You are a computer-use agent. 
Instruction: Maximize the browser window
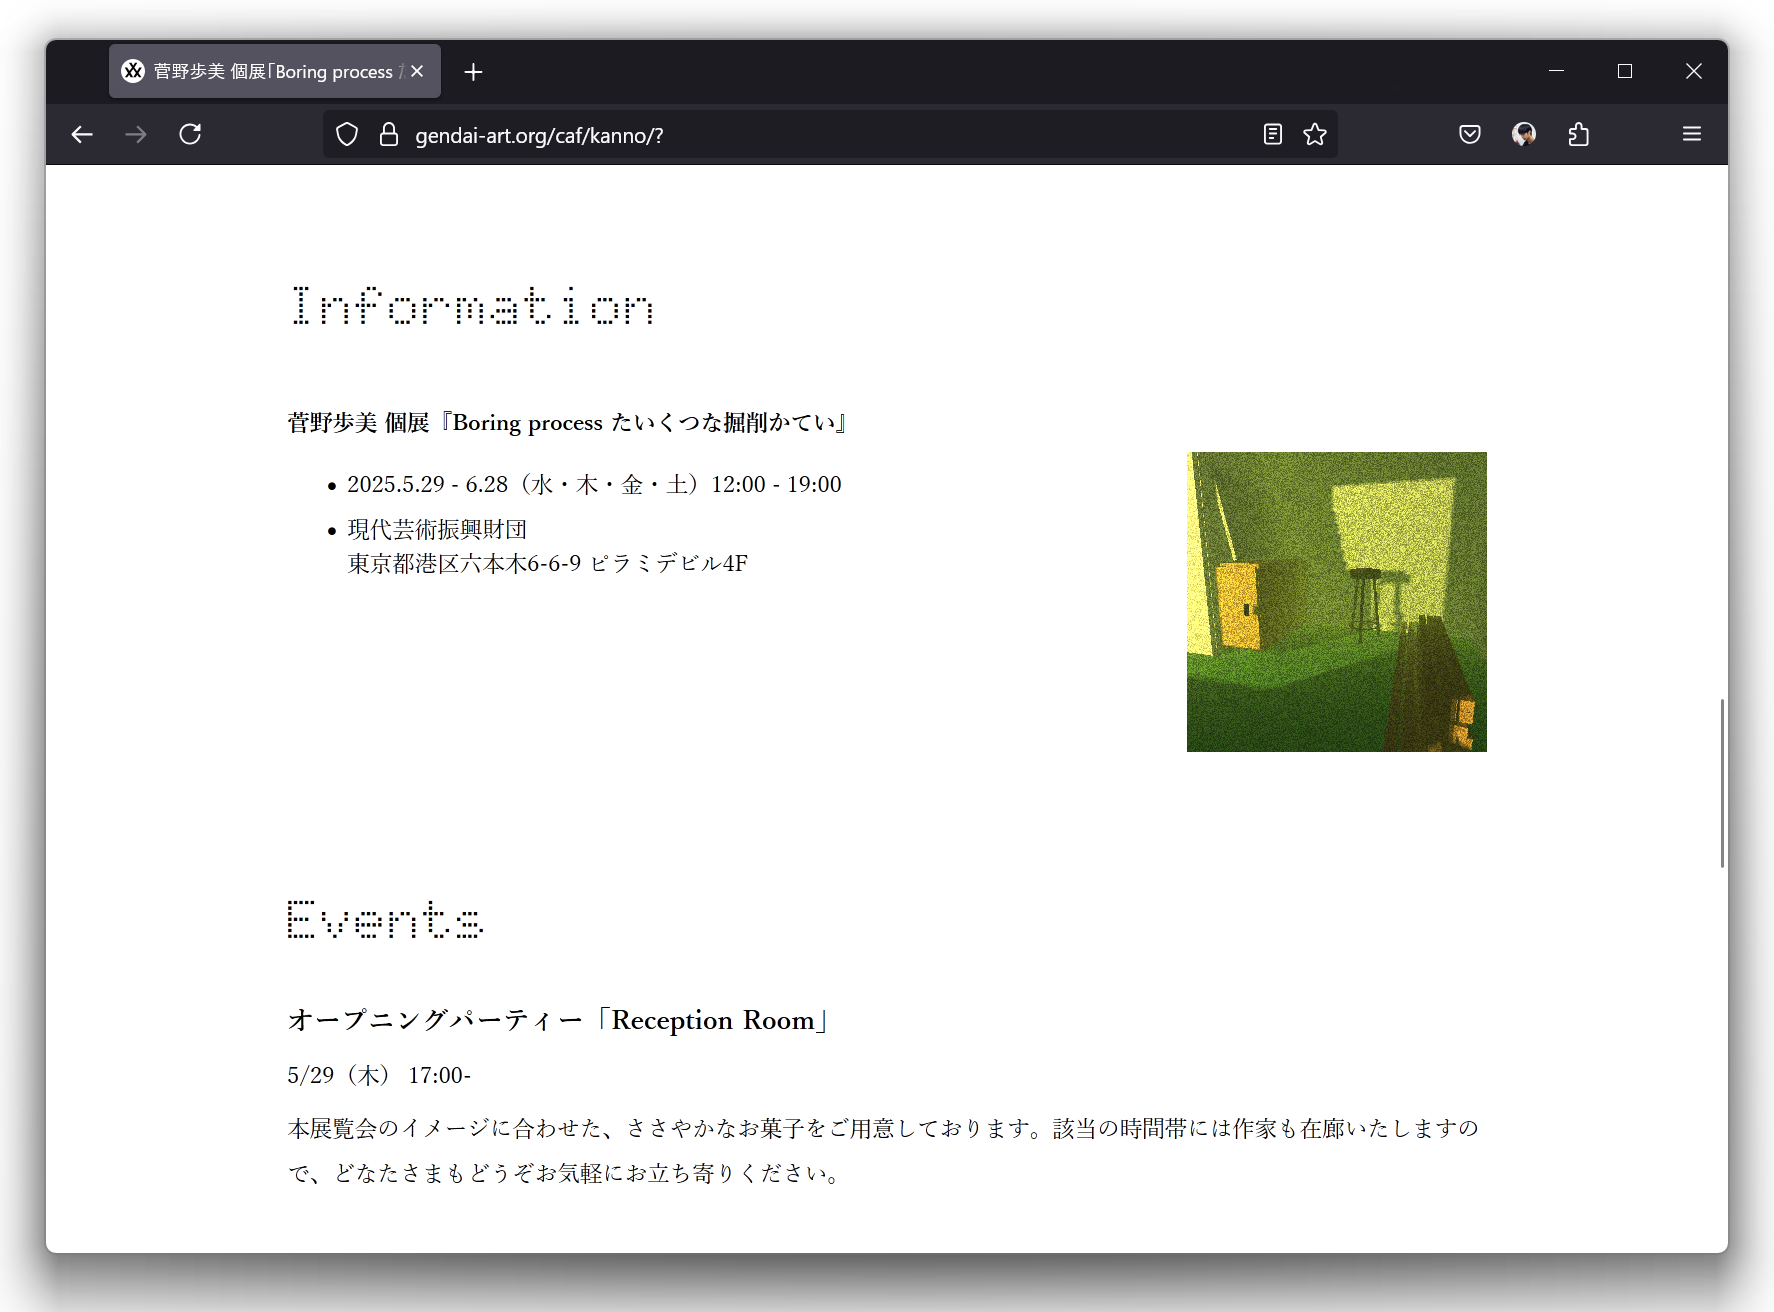[1624, 71]
